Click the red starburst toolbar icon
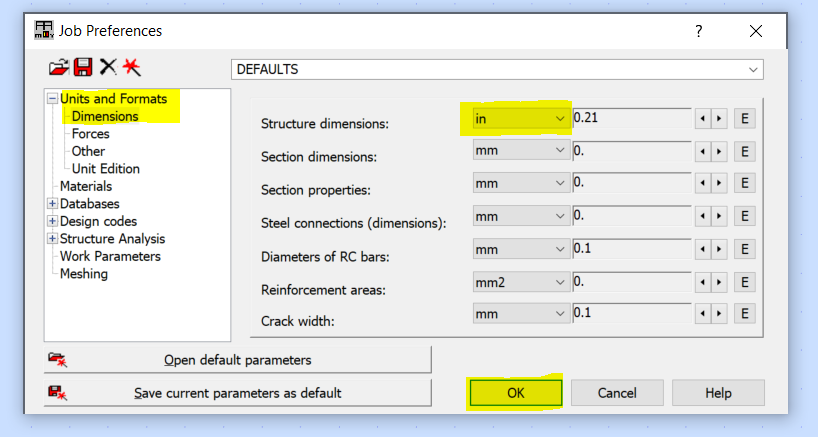Image resolution: width=818 pixels, height=437 pixels. (131, 68)
